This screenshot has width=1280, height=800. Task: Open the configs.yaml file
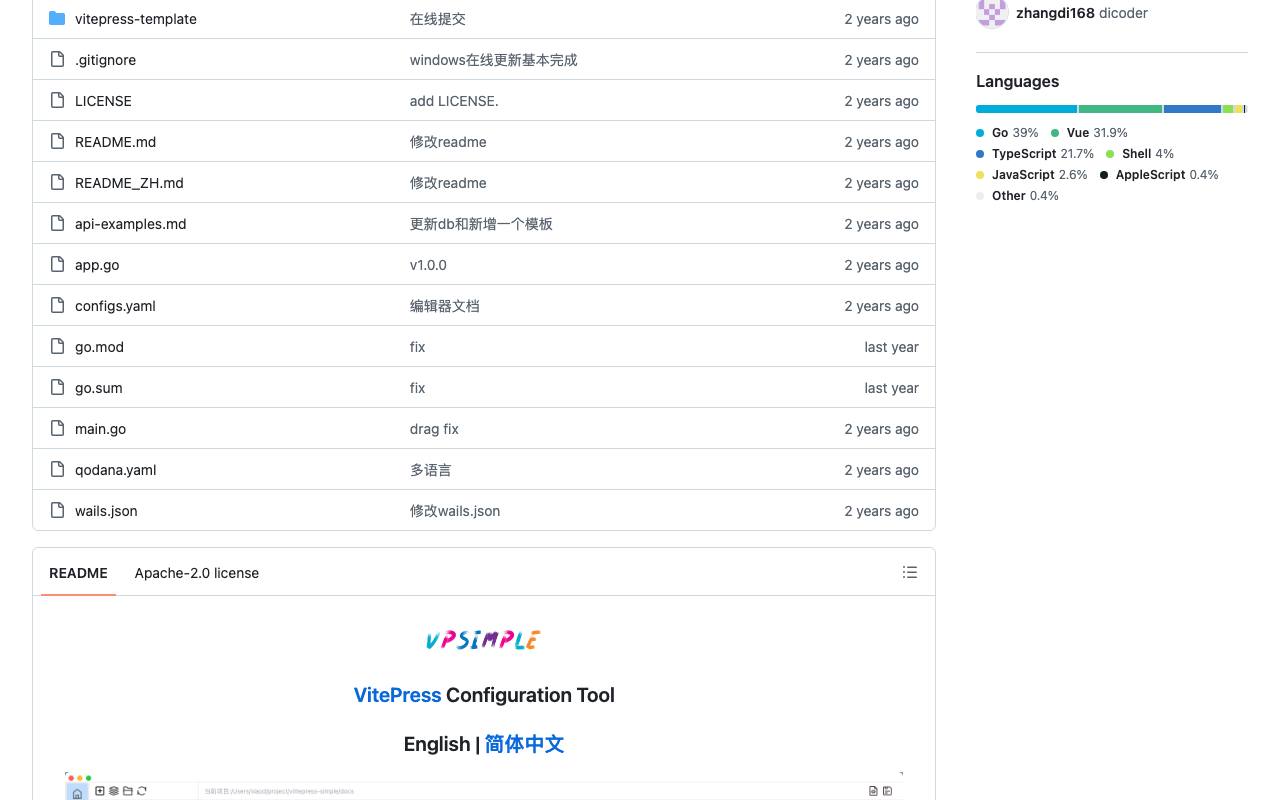click(x=115, y=306)
